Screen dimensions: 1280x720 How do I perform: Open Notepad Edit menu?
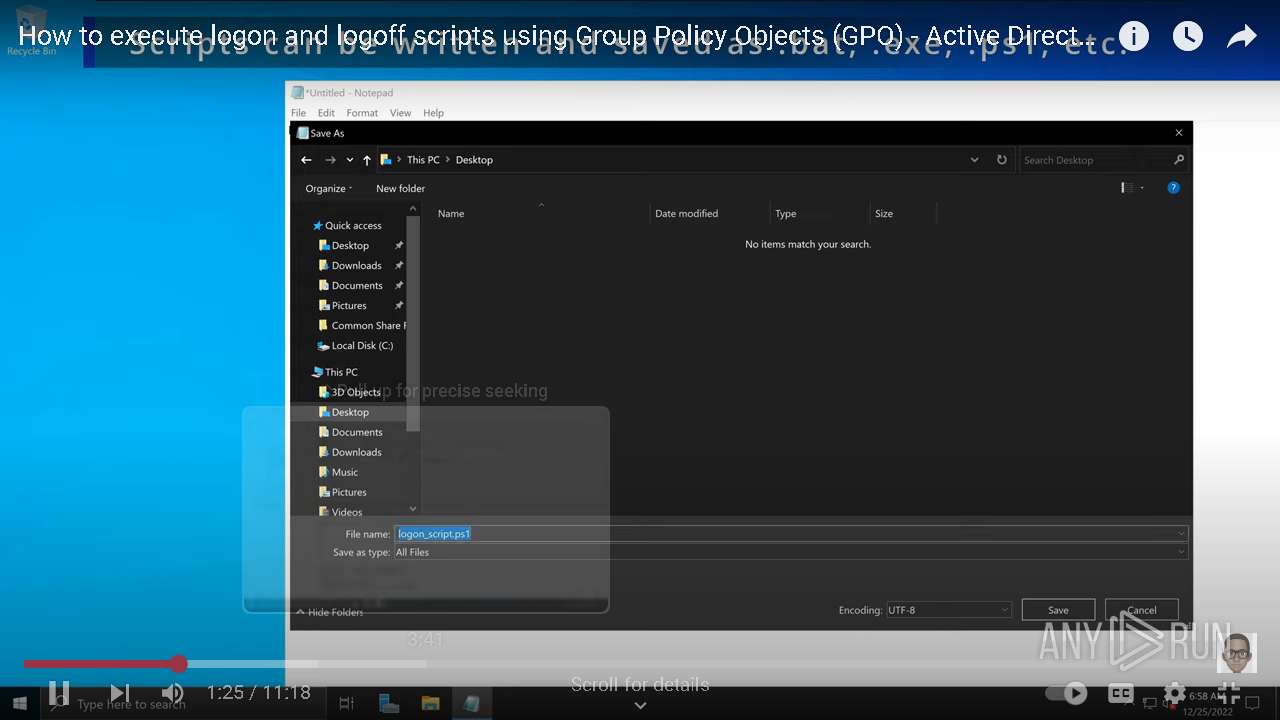coord(326,113)
